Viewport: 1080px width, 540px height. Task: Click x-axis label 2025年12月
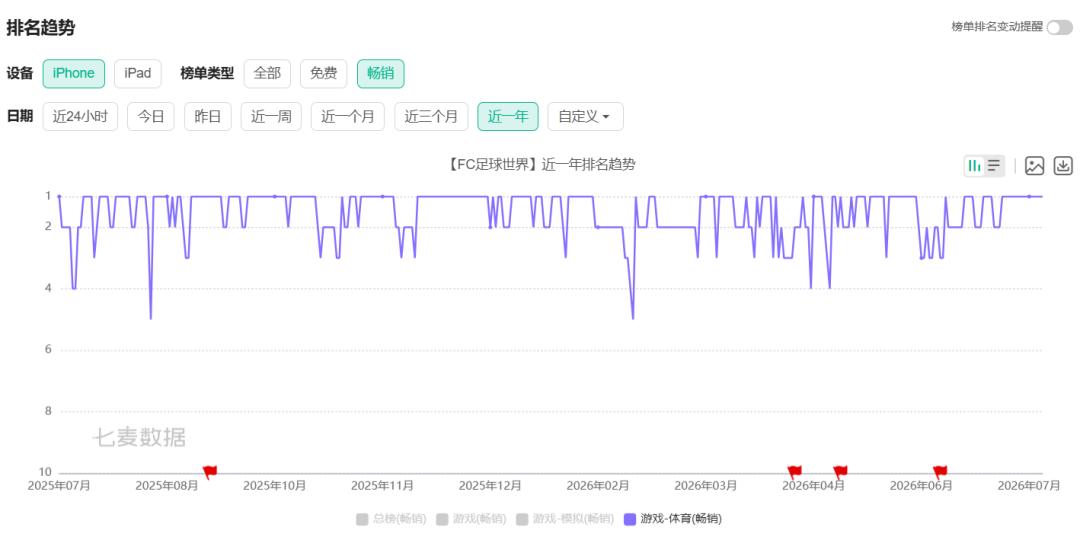coord(490,486)
